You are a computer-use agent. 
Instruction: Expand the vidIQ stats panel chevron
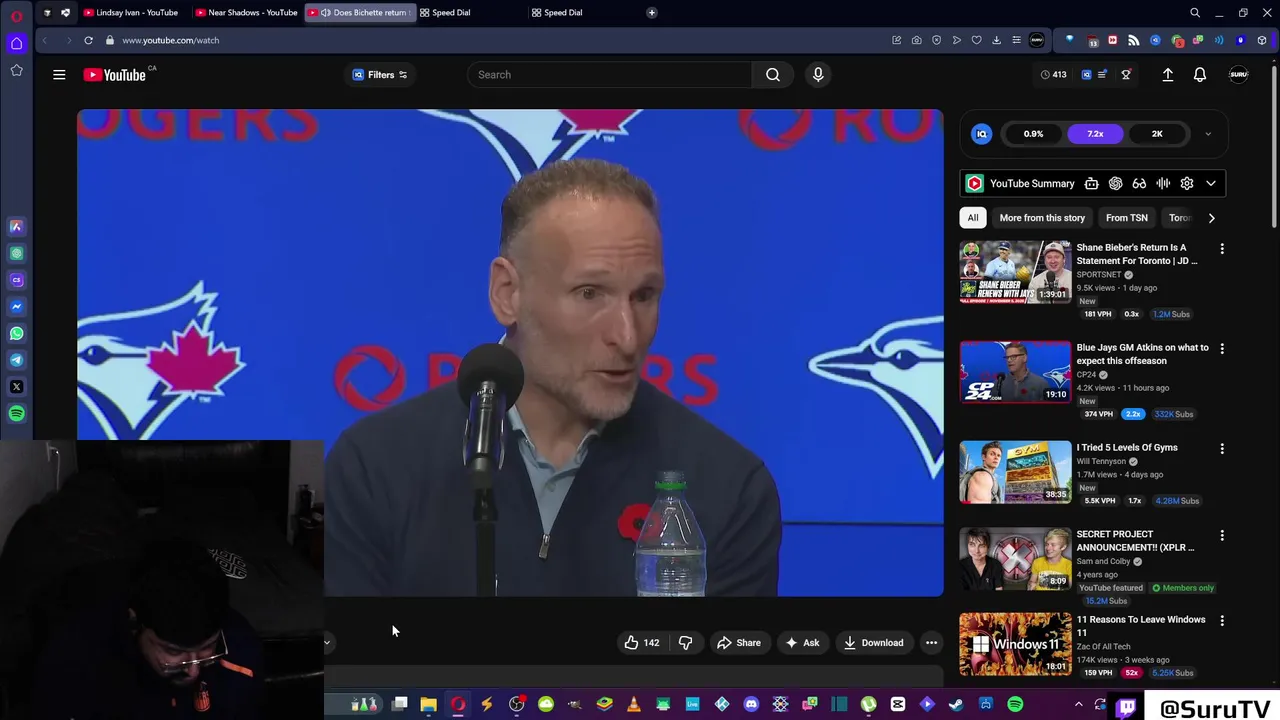1208,134
